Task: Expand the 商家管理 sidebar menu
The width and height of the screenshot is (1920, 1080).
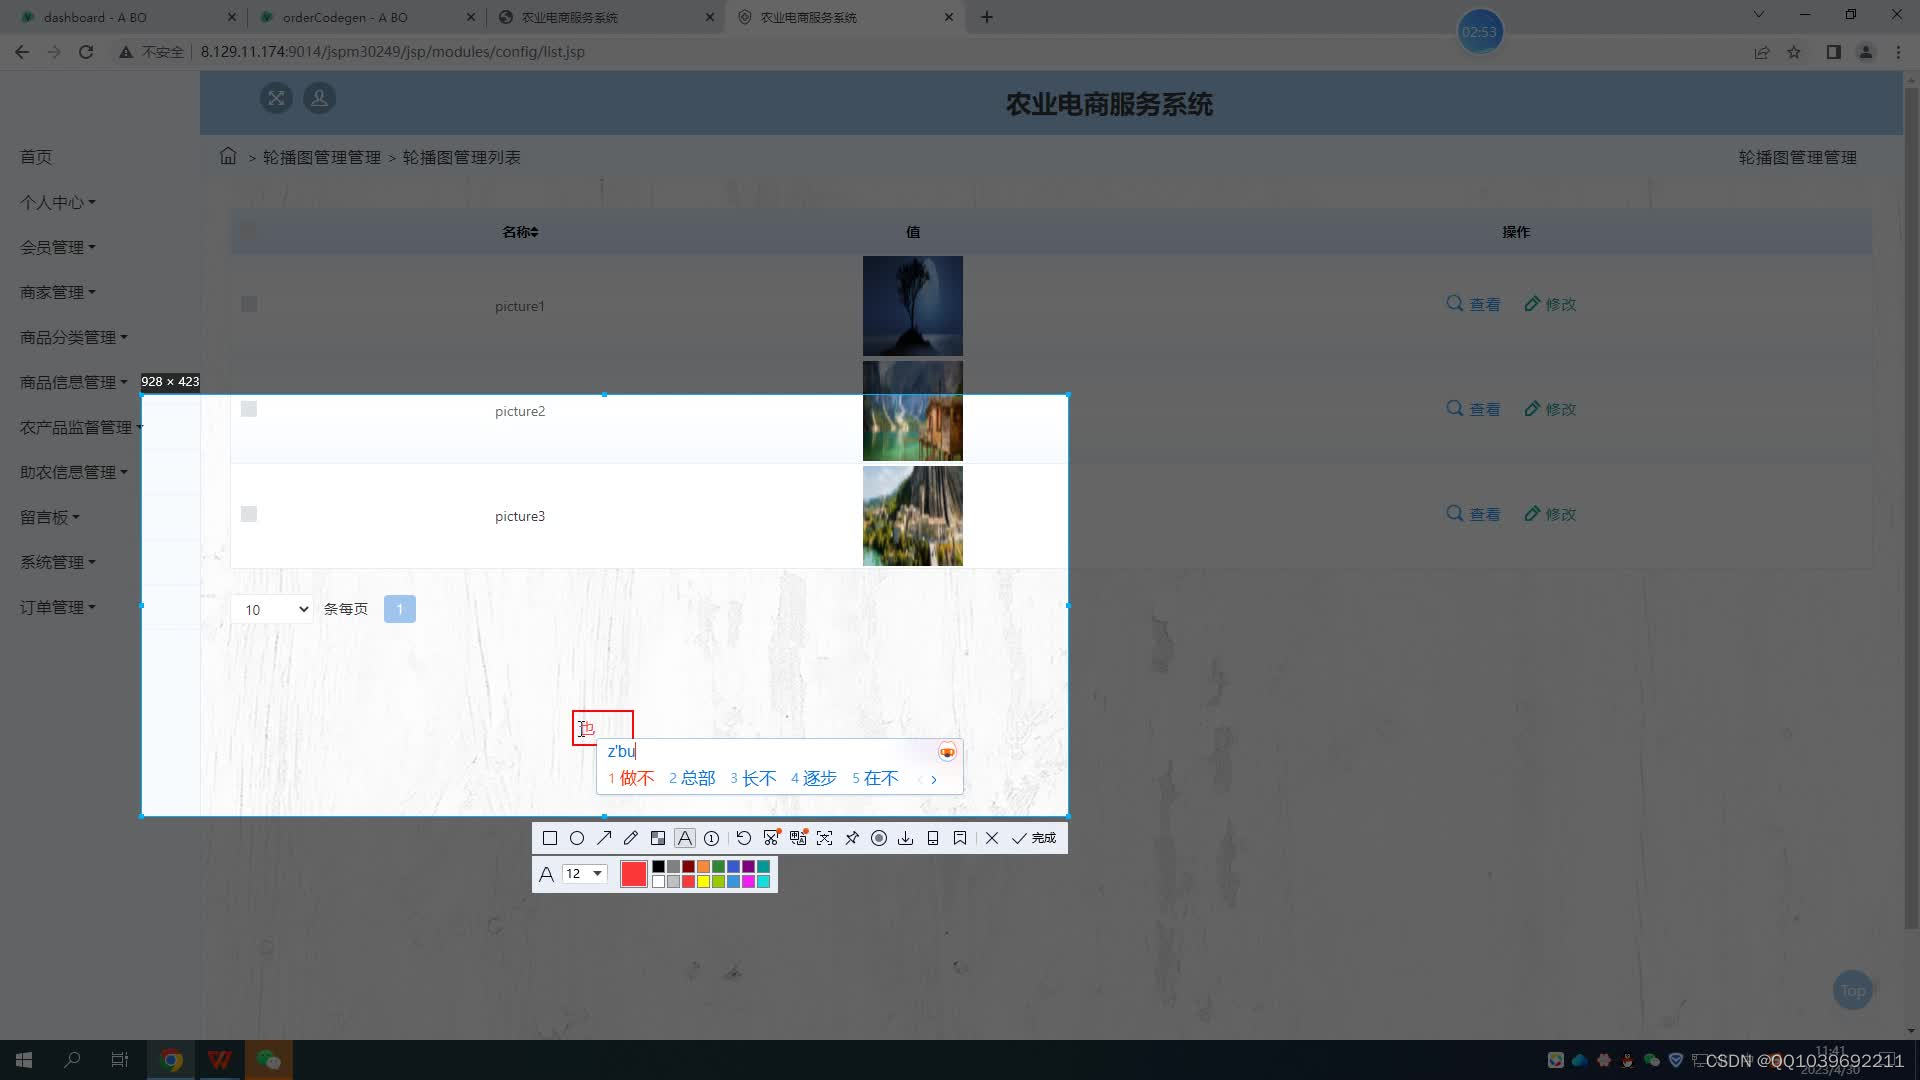Action: (x=58, y=292)
